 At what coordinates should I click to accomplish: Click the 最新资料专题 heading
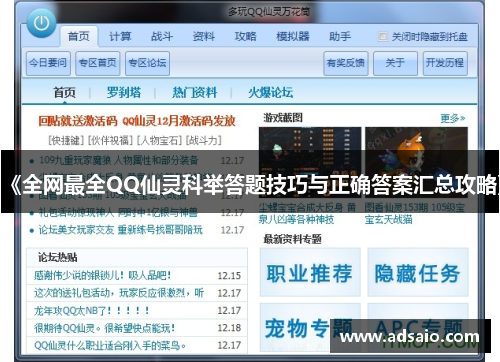(x=292, y=239)
